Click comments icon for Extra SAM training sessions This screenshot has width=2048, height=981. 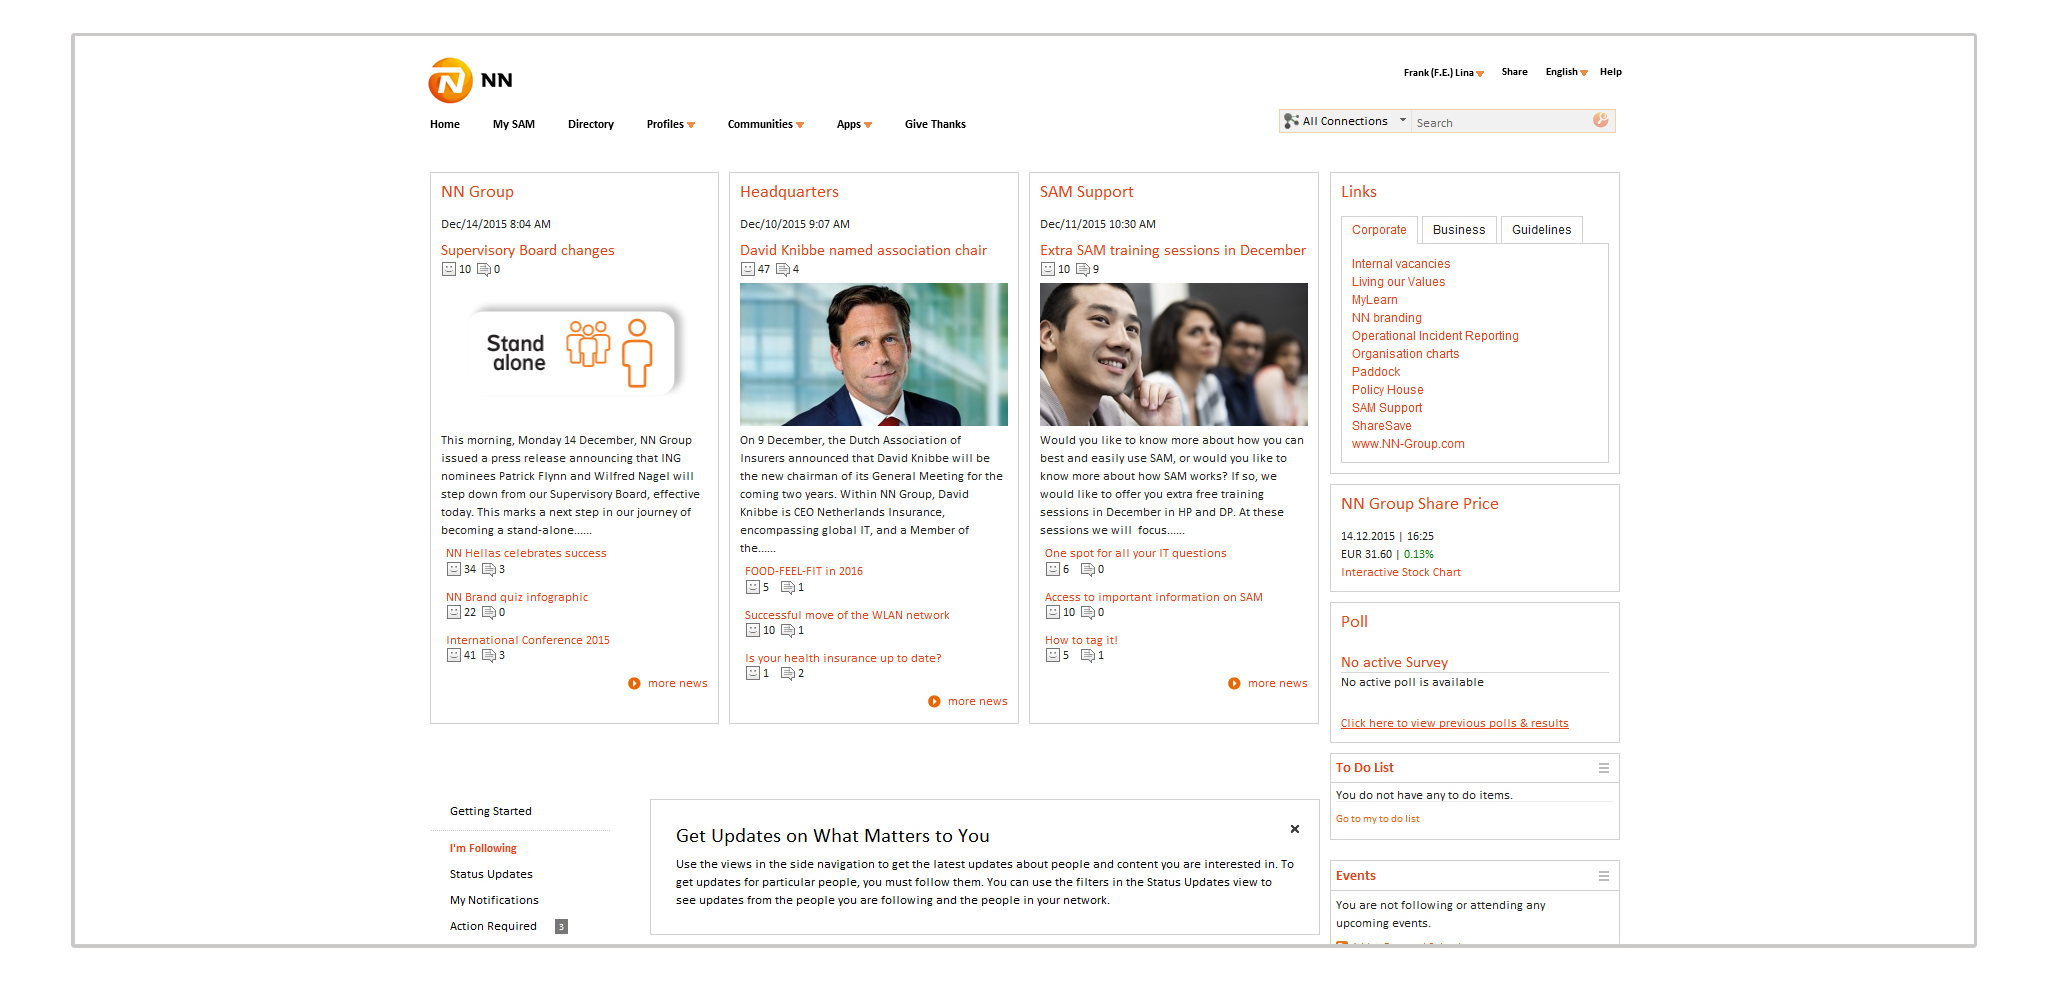tap(1083, 270)
